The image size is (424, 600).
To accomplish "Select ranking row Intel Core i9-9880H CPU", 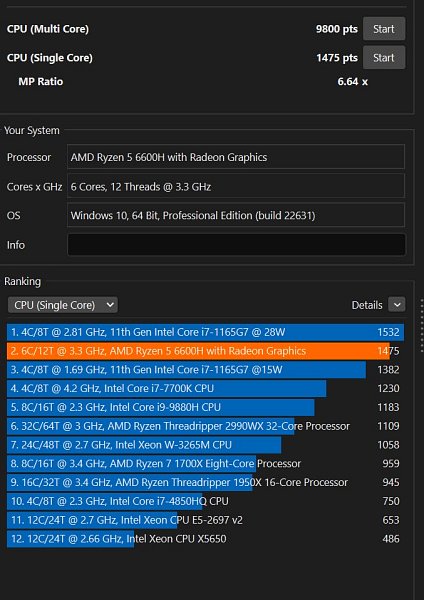I will point(203,407).
